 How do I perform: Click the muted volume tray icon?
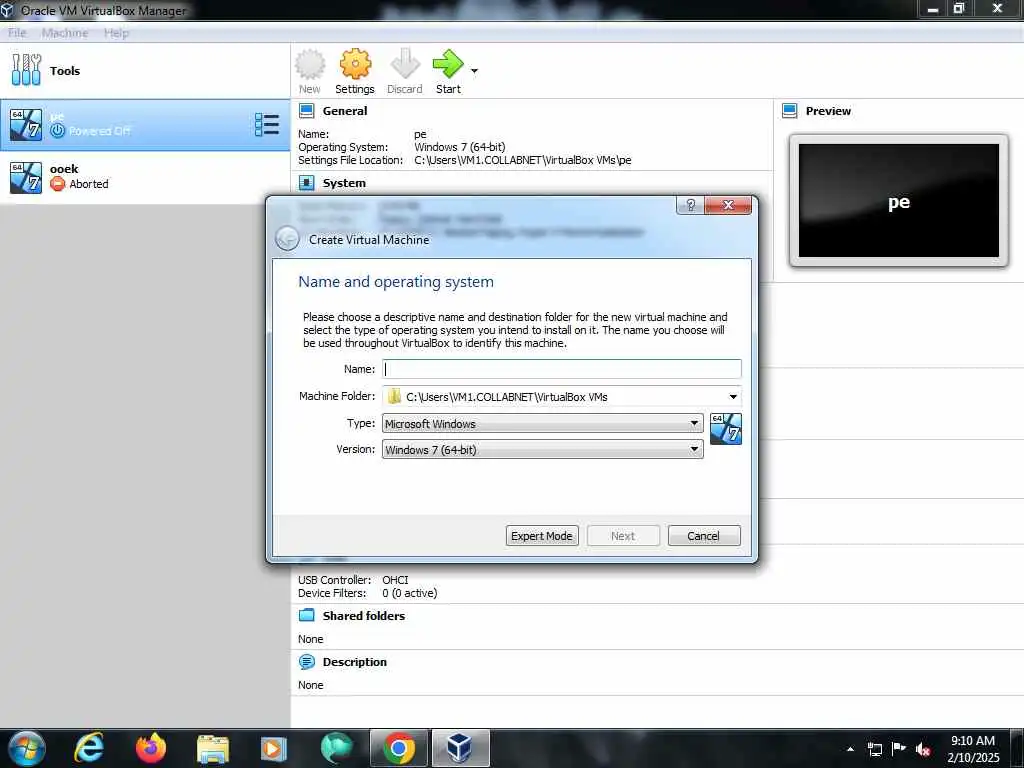click(x=923, y=749)
